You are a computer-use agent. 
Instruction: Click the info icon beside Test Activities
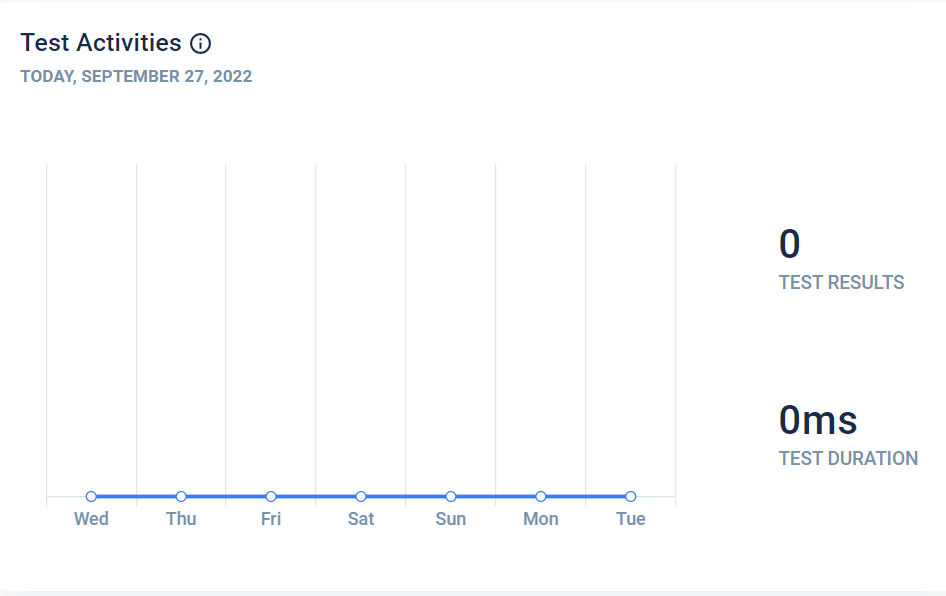[x=201, y=44]
